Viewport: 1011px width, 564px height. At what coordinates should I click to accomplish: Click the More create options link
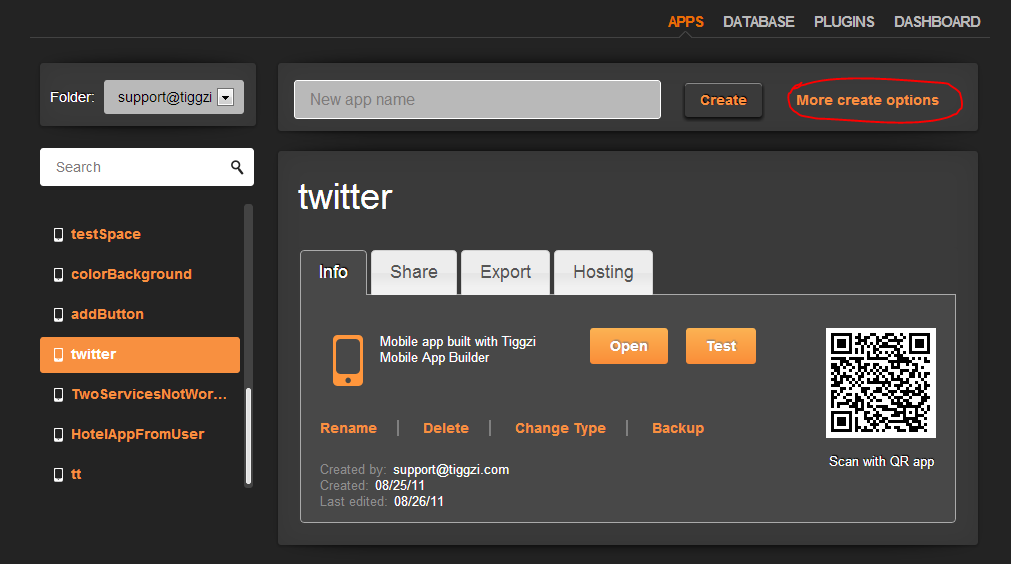867,100
